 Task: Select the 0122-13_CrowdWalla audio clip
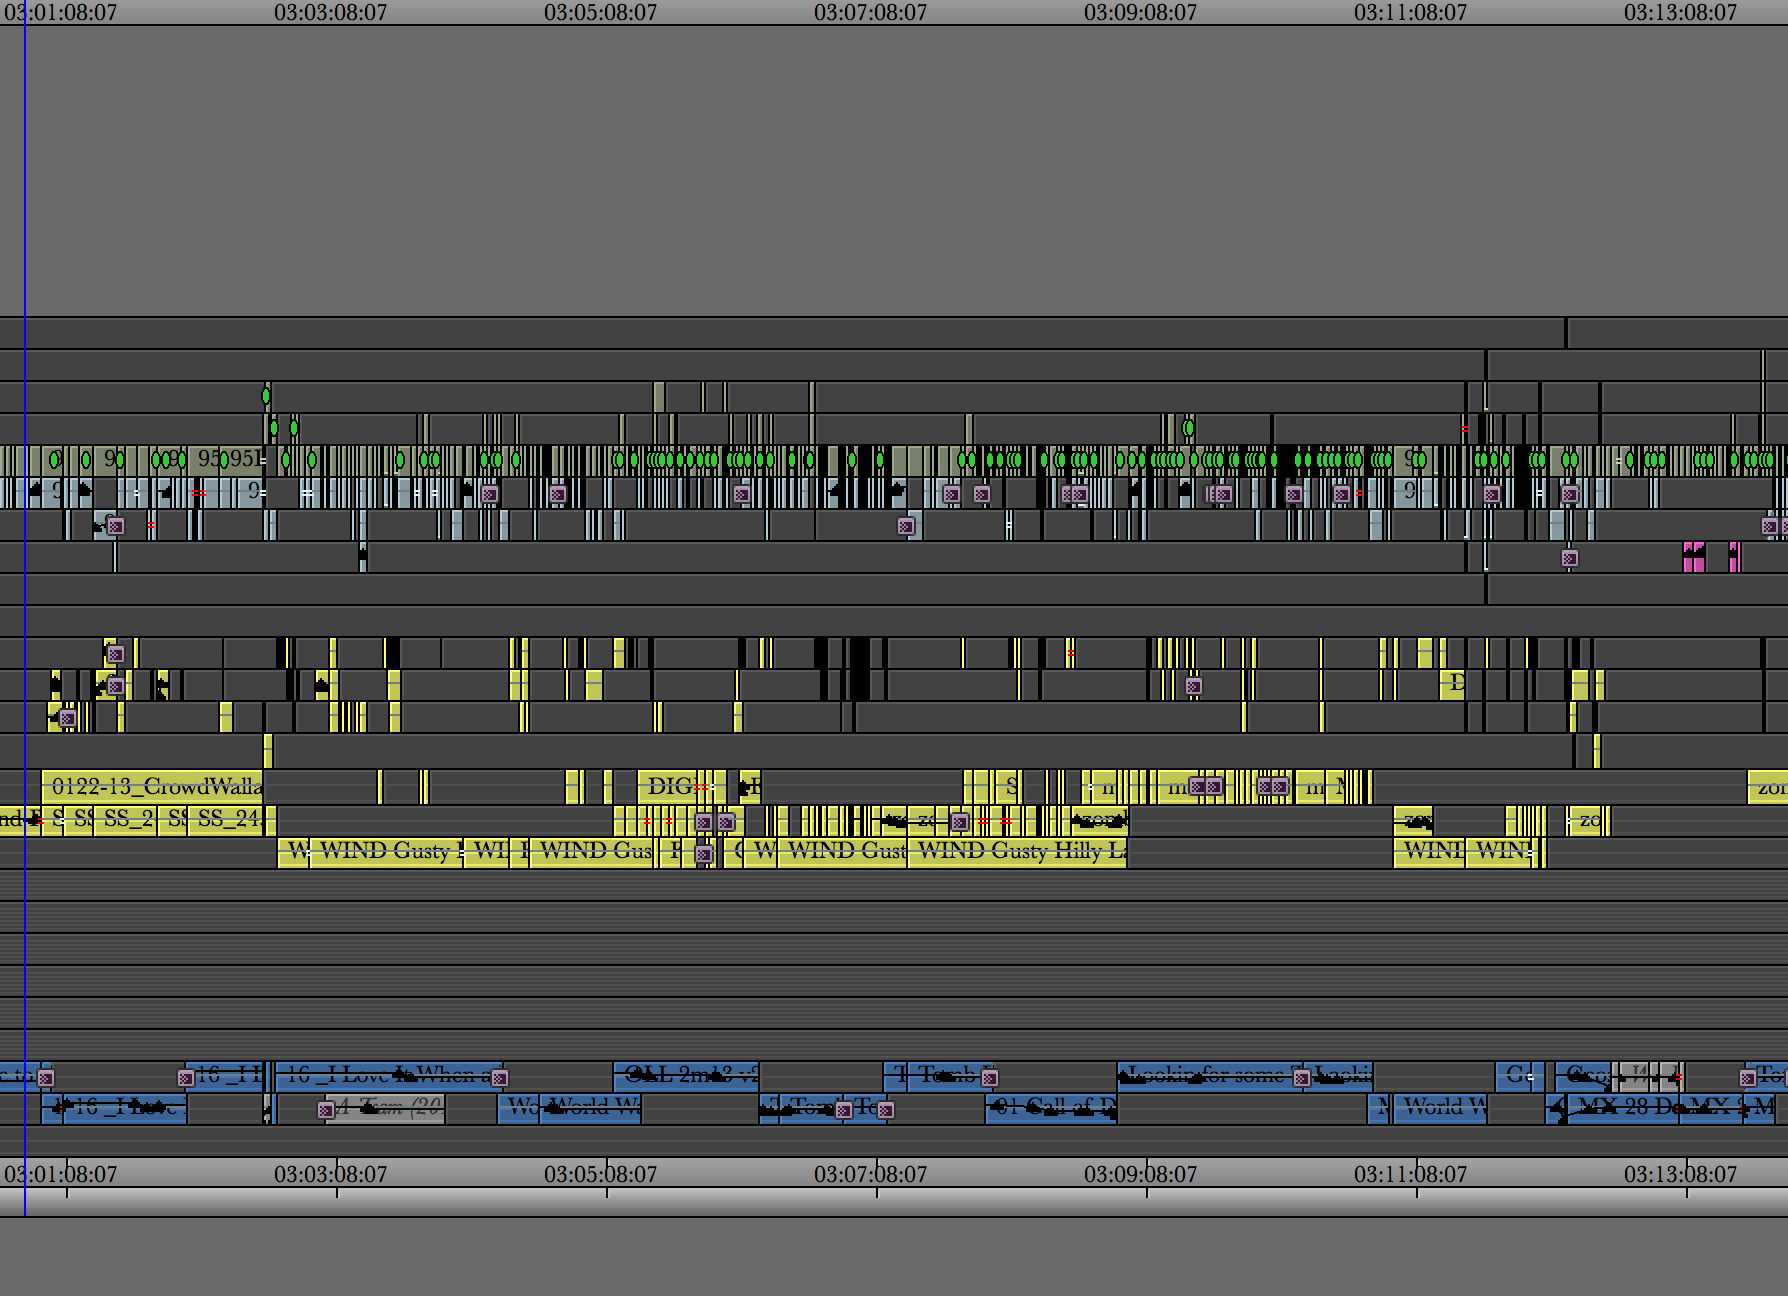pos(152,787)
